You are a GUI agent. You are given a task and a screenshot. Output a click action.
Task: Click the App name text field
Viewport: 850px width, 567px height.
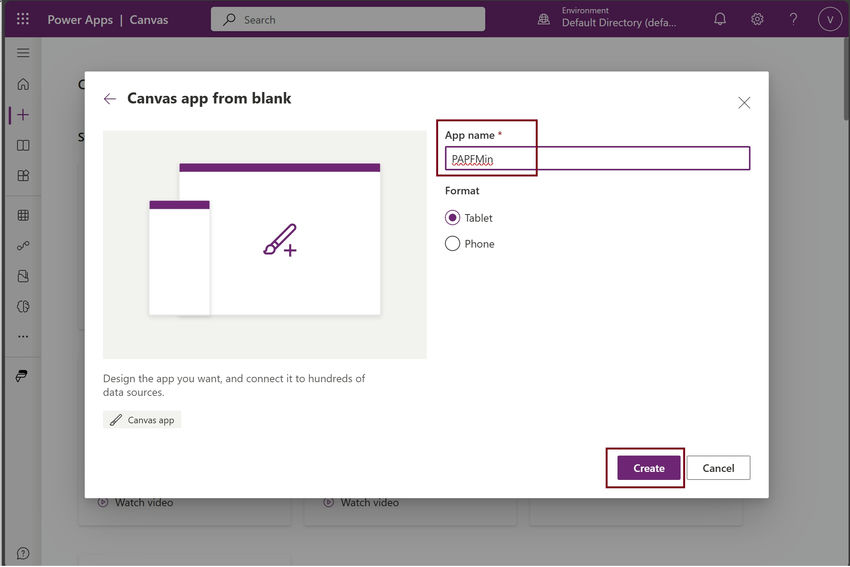(597, 158)
